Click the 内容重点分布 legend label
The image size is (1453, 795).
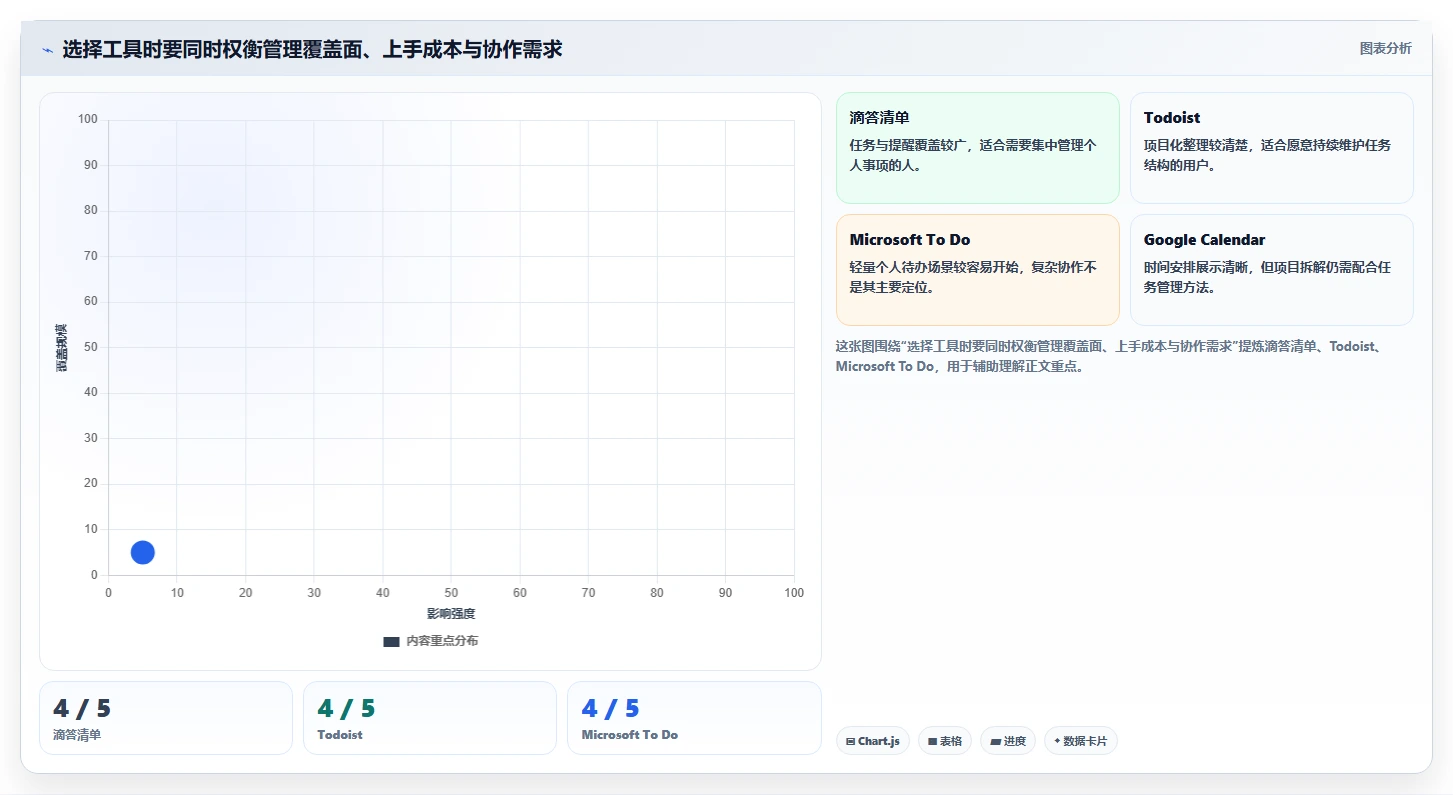click(x=441, y=641)
